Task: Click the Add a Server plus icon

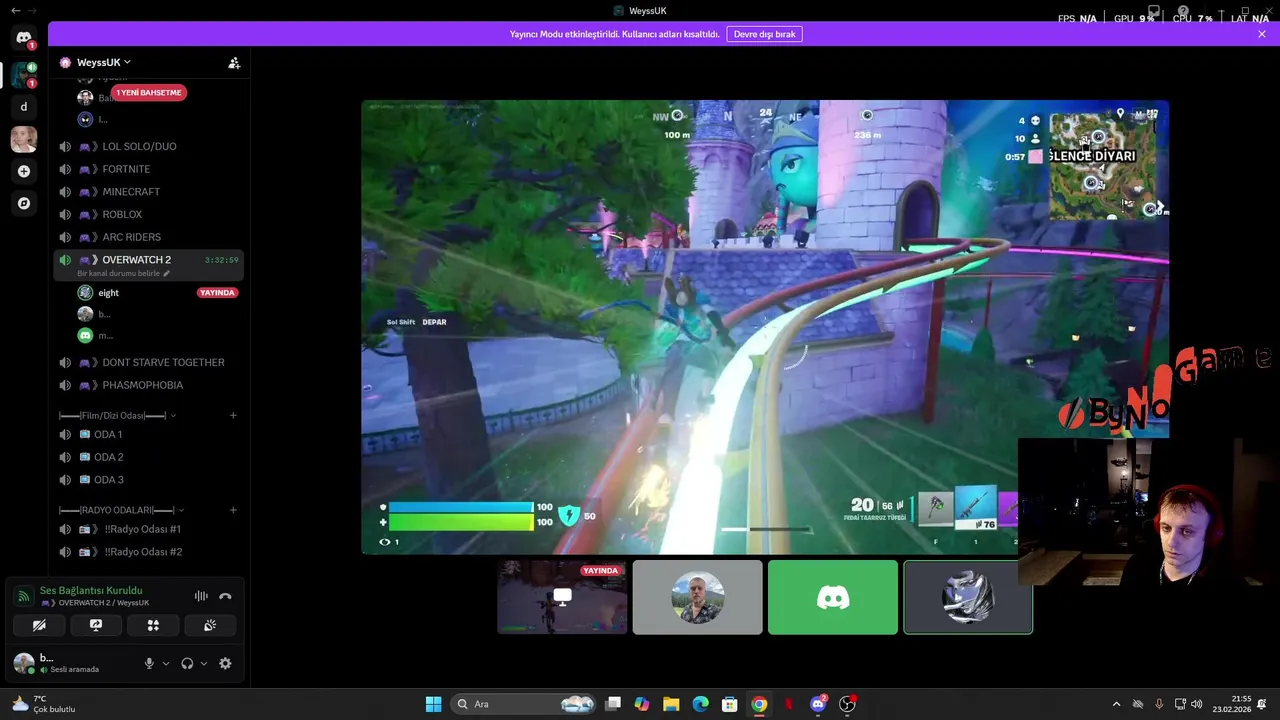Action: click(24, 171)
